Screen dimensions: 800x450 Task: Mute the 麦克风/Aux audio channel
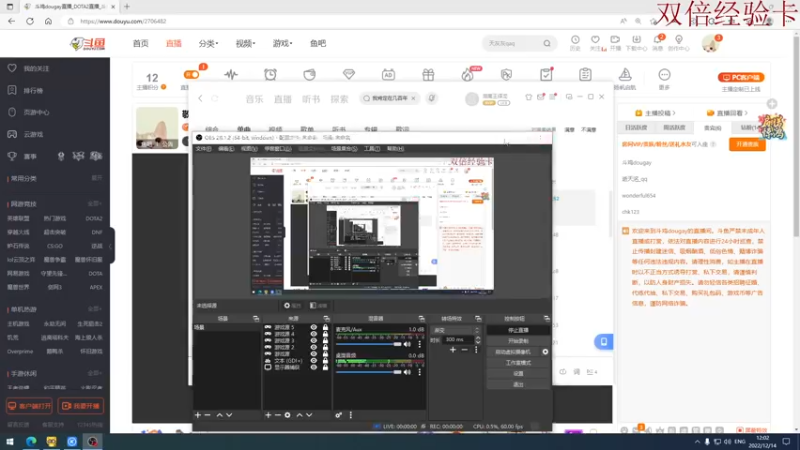click(x=407, y=344)
